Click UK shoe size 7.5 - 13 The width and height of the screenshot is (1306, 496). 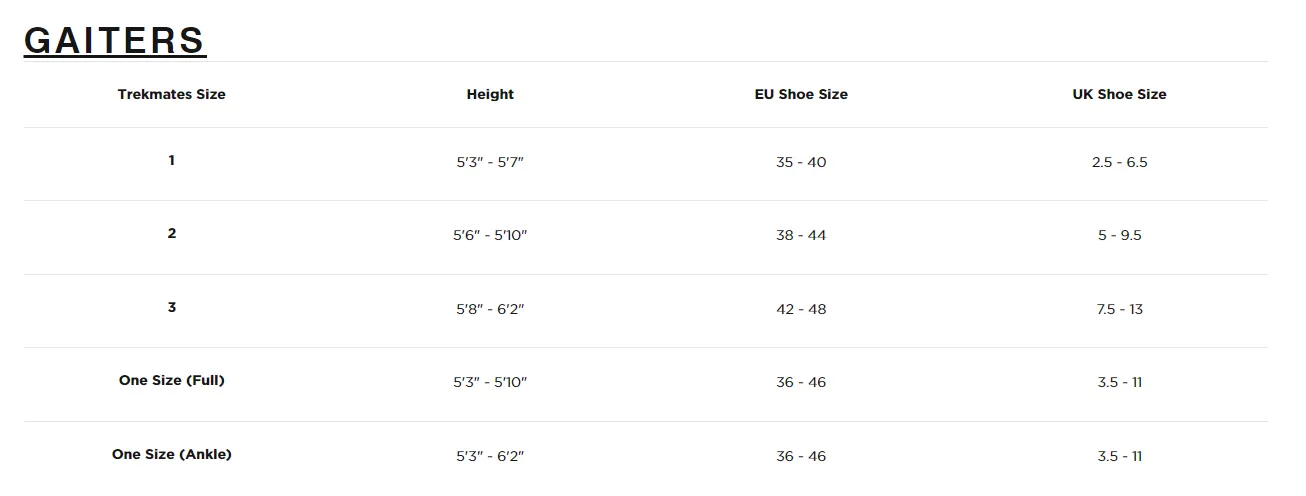point(1119,309)
